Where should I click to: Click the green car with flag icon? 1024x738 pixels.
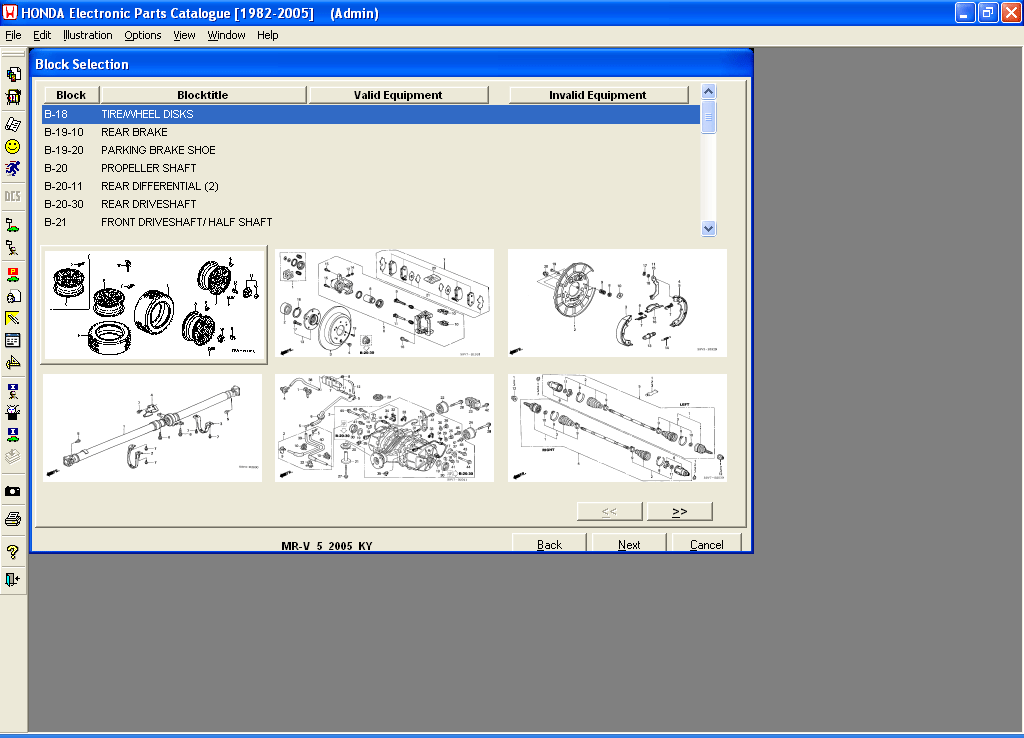12,225
